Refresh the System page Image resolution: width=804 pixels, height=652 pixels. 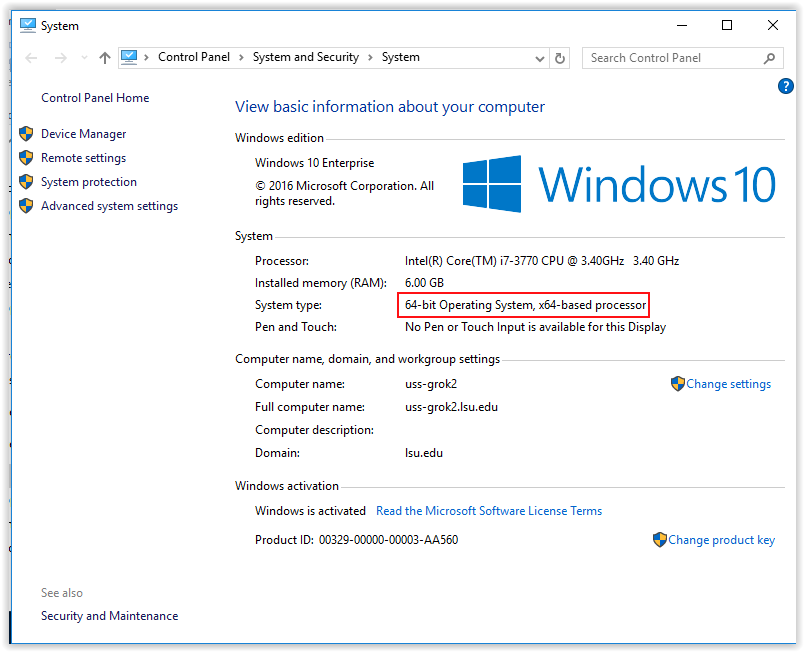point(560,58)
